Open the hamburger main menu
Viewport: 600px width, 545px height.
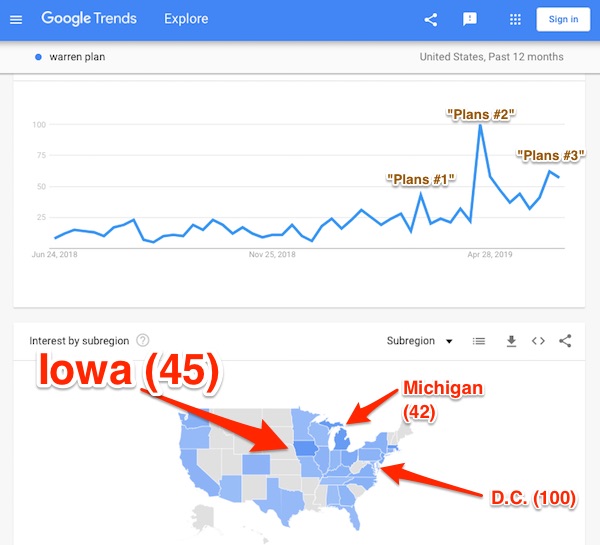[x=16, y=19]
